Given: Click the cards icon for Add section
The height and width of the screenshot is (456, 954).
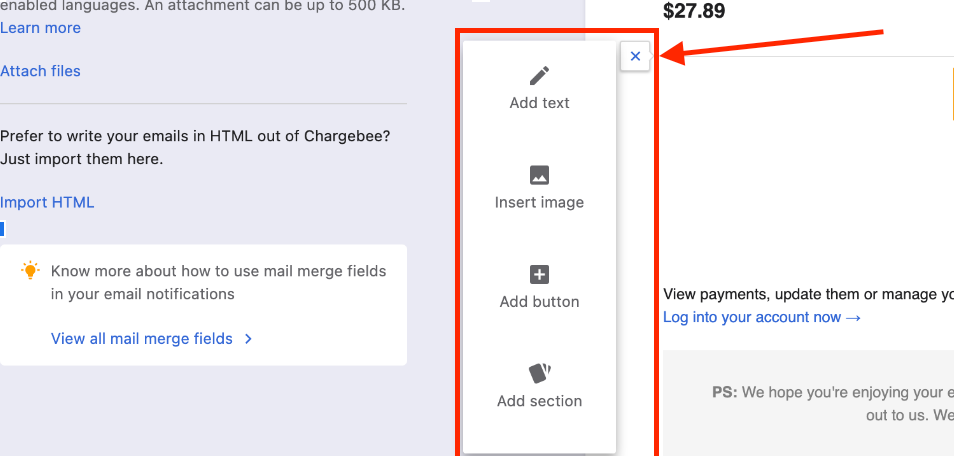Looking at the screenshot, I should coord(539,373).
